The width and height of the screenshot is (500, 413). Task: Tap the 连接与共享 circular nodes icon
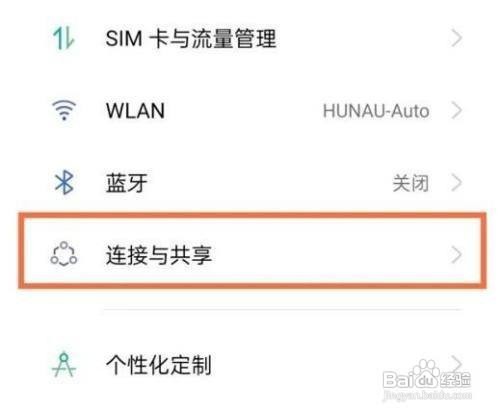click(64, 254)
